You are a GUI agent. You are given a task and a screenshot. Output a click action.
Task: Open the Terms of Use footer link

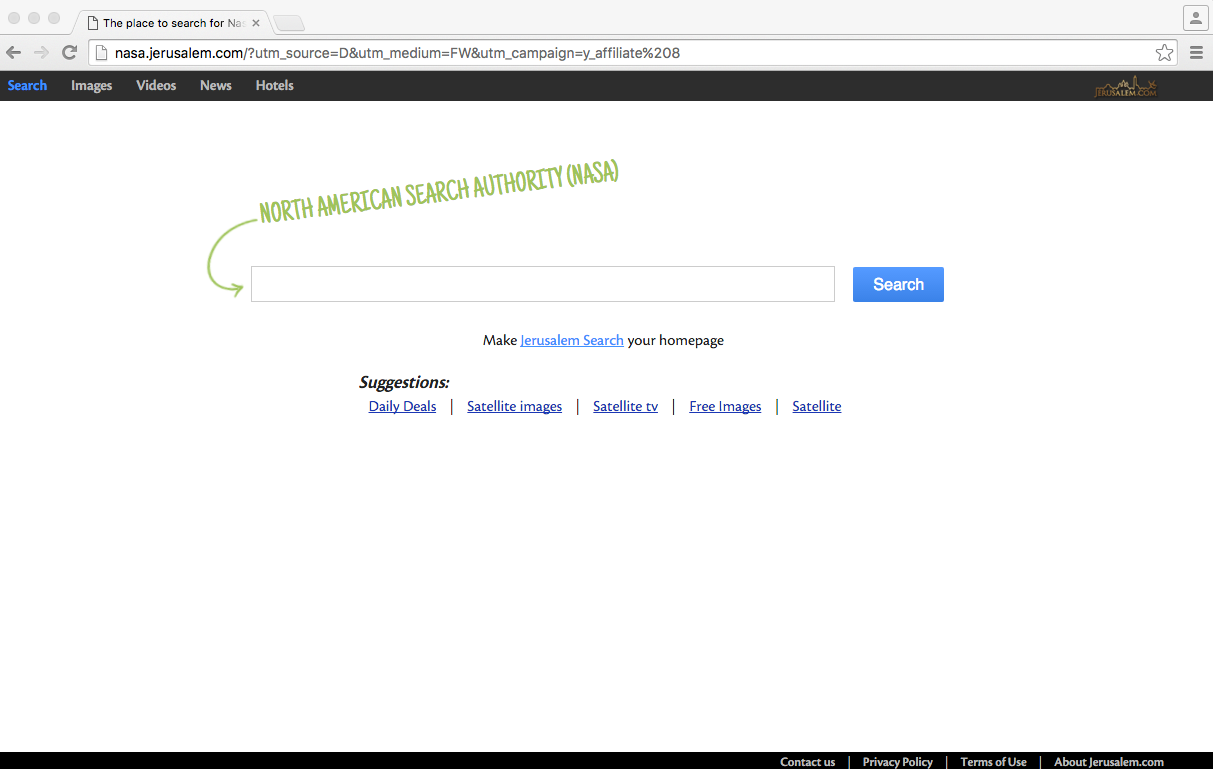click(994, 762)
